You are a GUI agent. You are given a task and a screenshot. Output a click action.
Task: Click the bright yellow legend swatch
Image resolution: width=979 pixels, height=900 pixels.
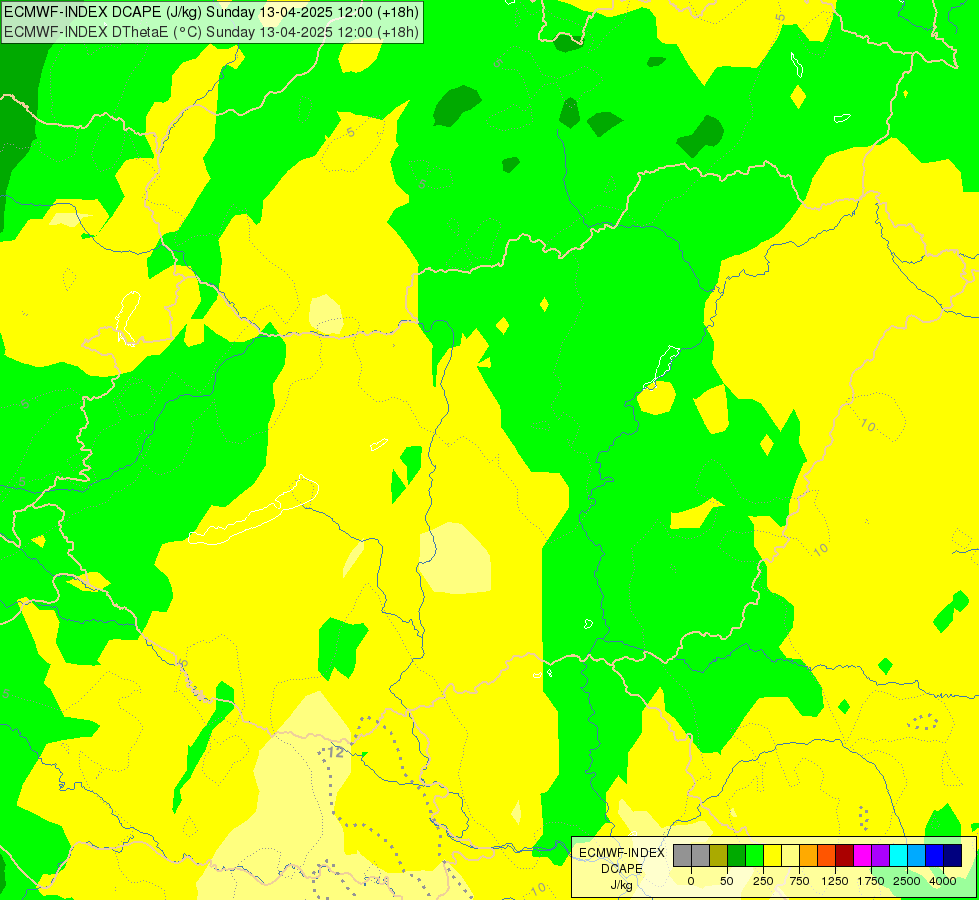point(772,855)
